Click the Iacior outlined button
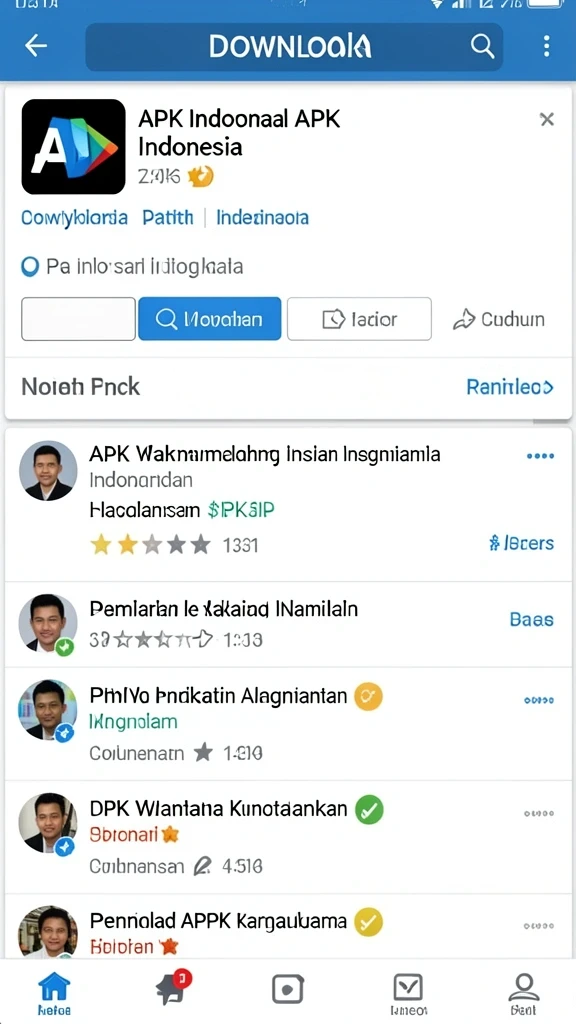Viewport: 576px width, 1024px height. (359, 319)
